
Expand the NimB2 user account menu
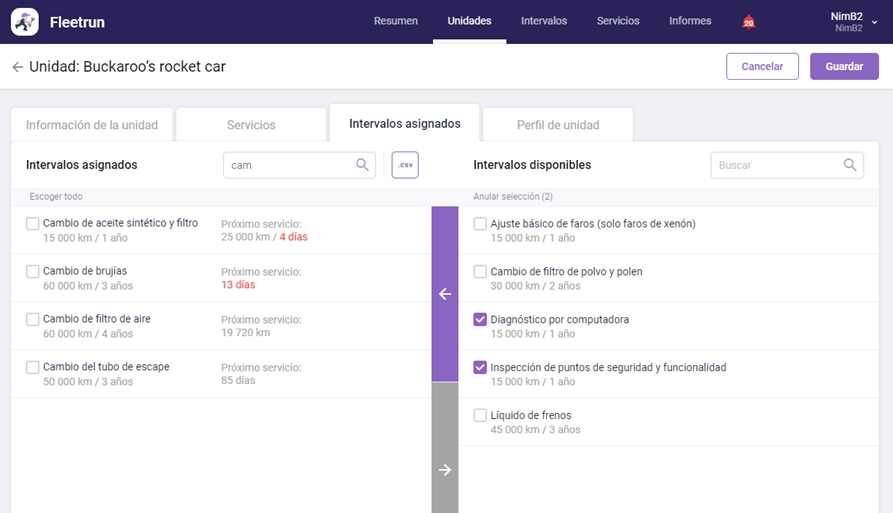(x=874, y=21)
